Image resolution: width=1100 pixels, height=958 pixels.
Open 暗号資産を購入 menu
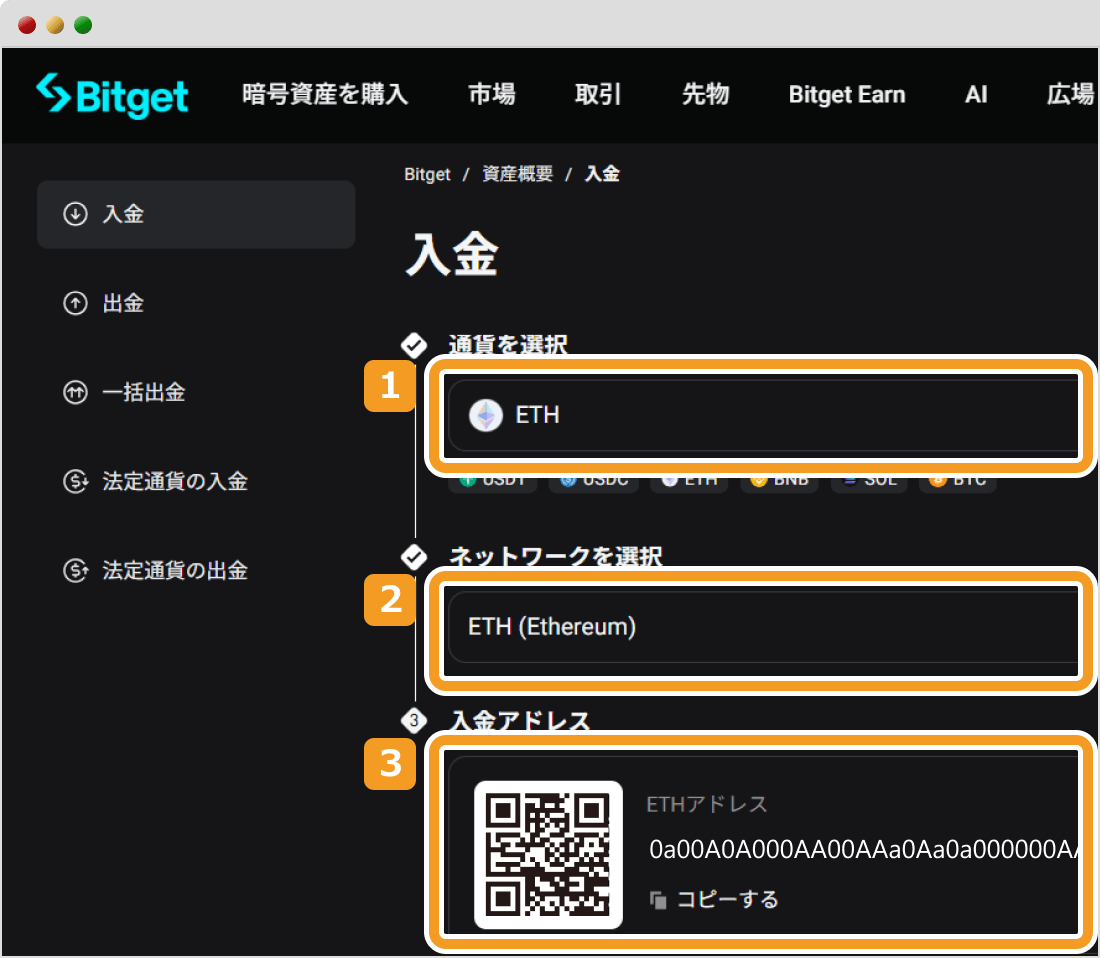(x=326, y=94)
